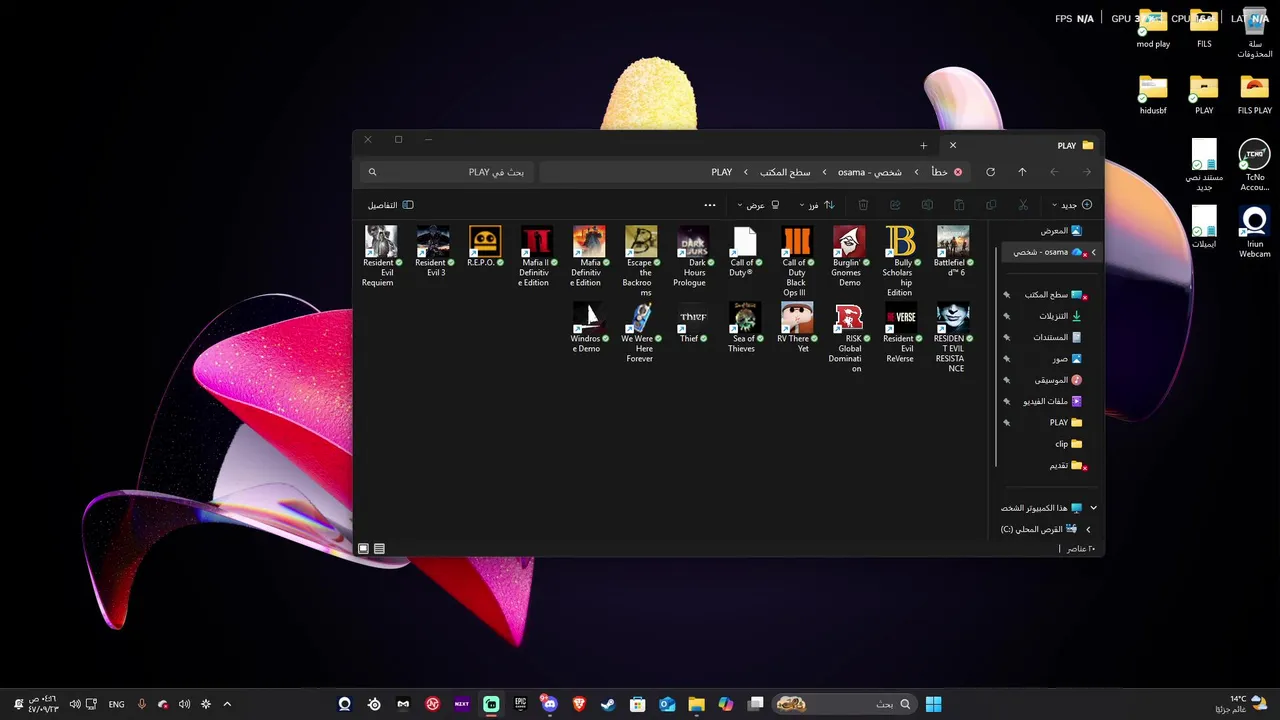Select the Call of Duty® shortcut
1280x720 pixels.
(x=745, y=250)
